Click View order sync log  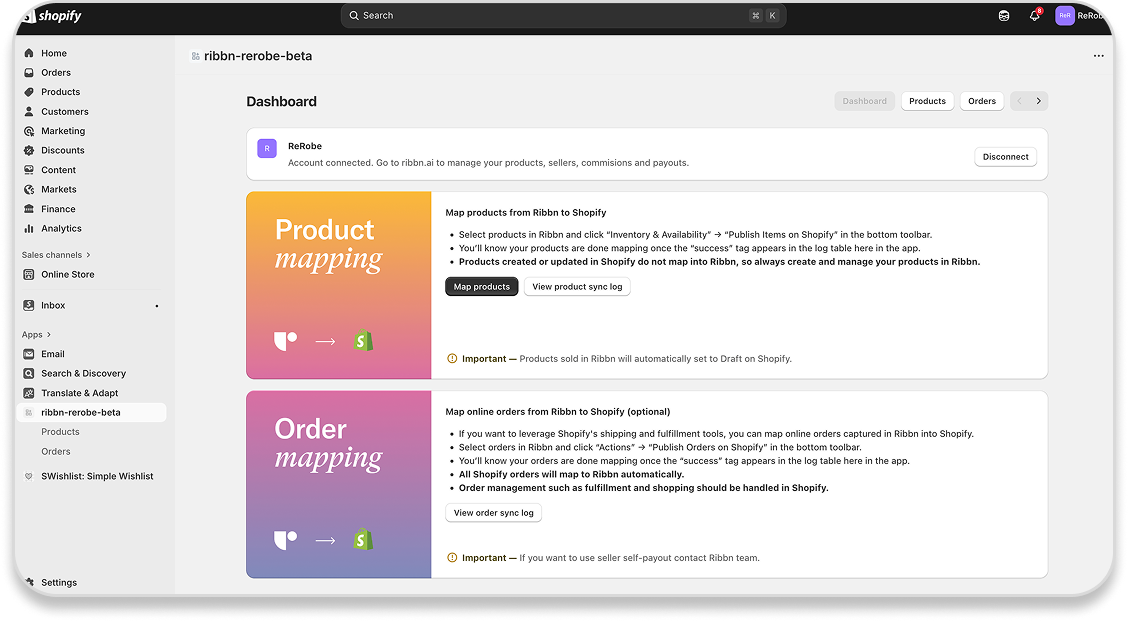pyautogui.click(x=494, y=513)
